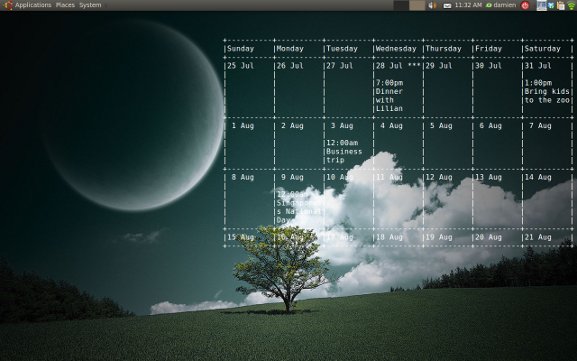Click the green wireless network icon

tap(571, 5)
